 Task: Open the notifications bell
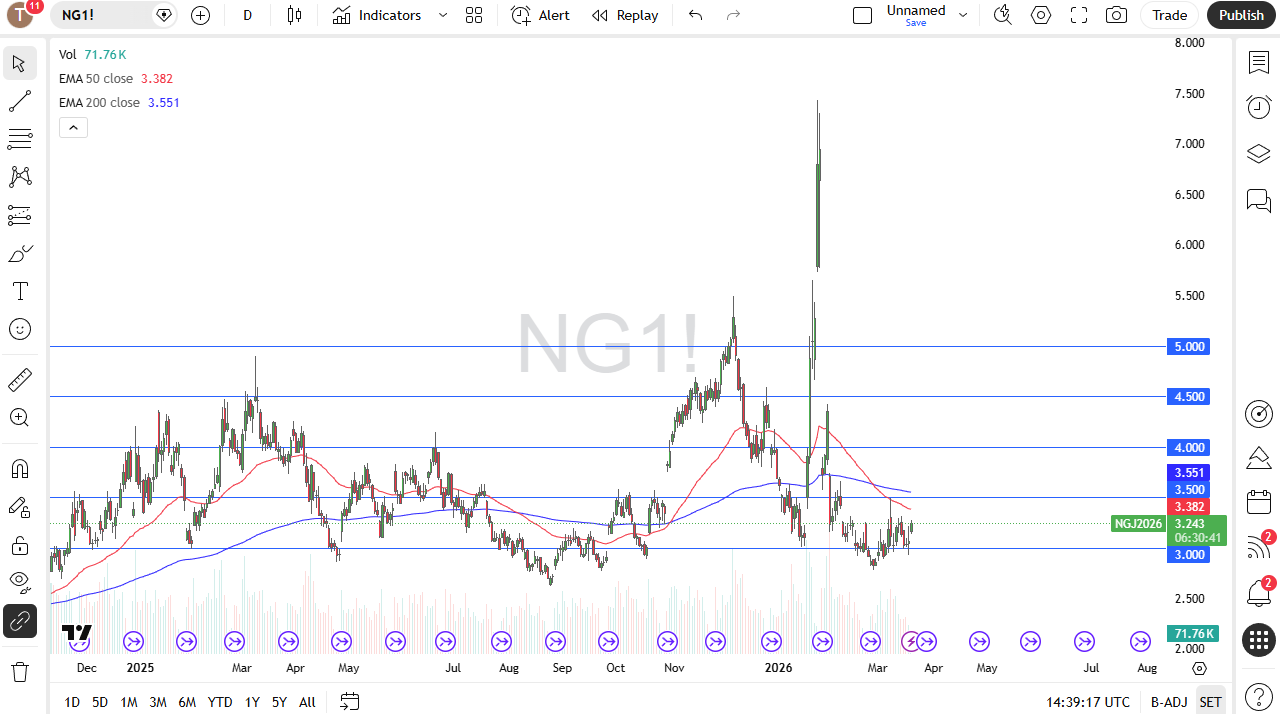pyautogui.click(x=1258, y=594)
